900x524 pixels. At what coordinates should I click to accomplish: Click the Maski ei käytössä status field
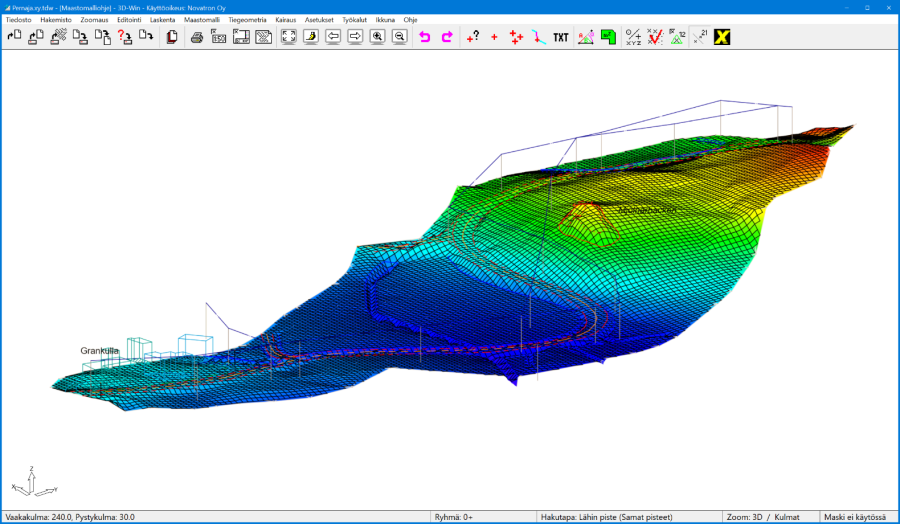tap(857, 517)
